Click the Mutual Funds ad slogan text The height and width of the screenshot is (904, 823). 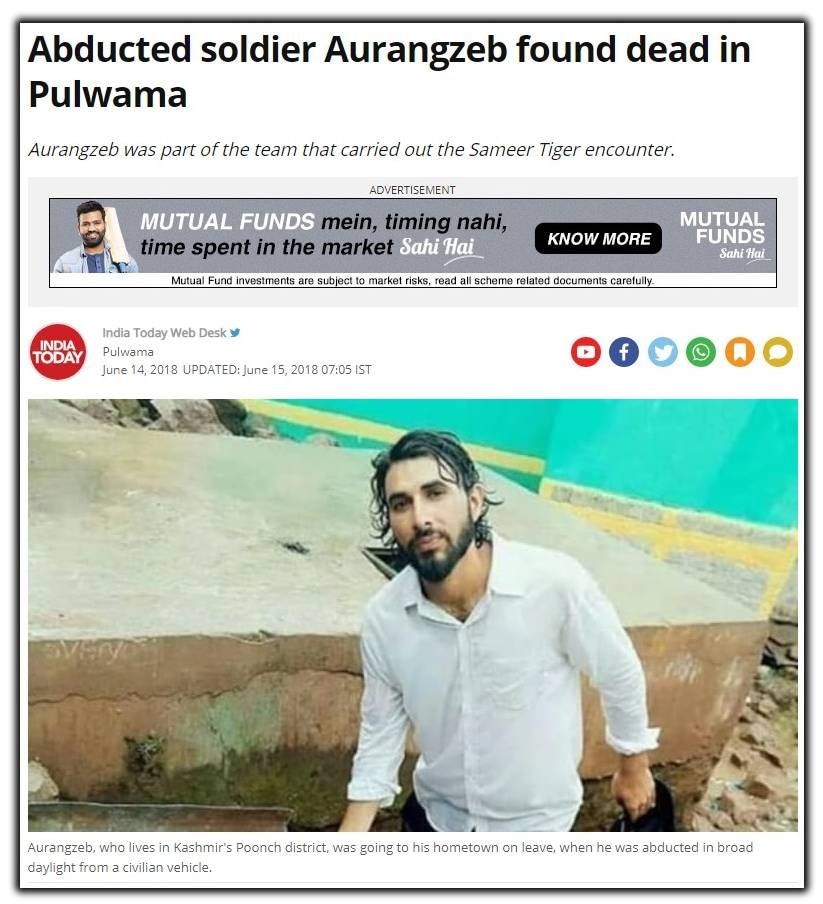324,235
